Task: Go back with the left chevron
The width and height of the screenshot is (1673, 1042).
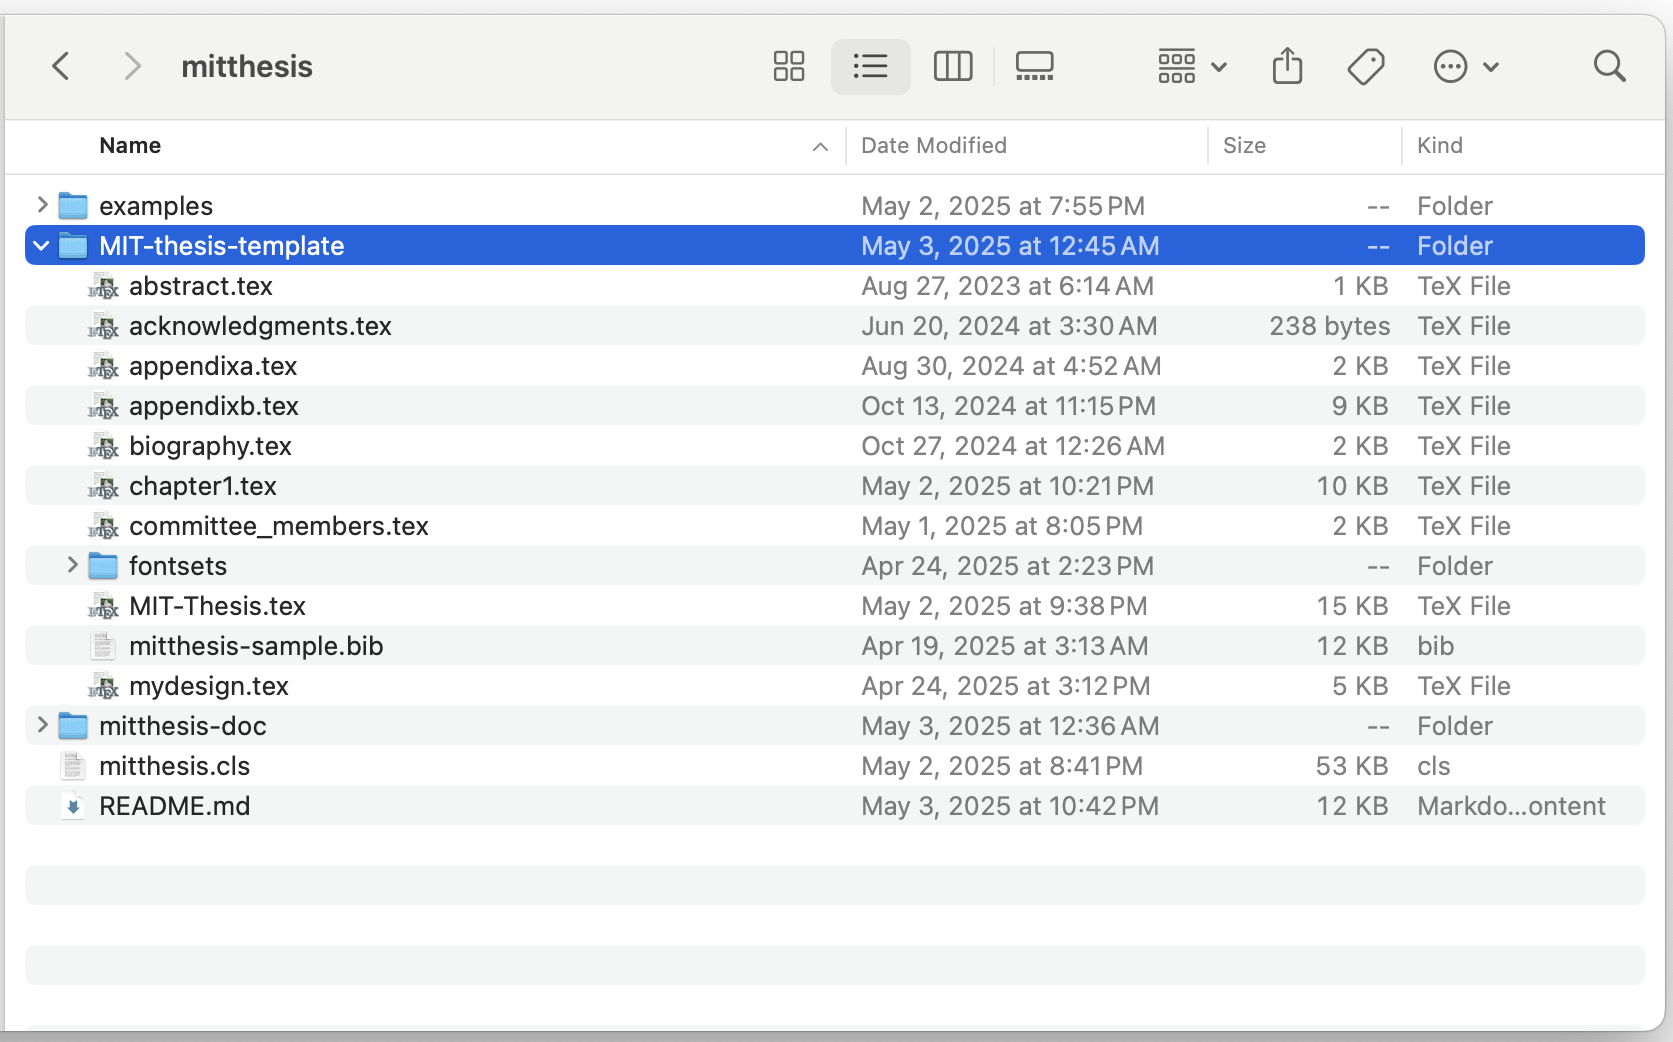Action: (x=61, y=67)
